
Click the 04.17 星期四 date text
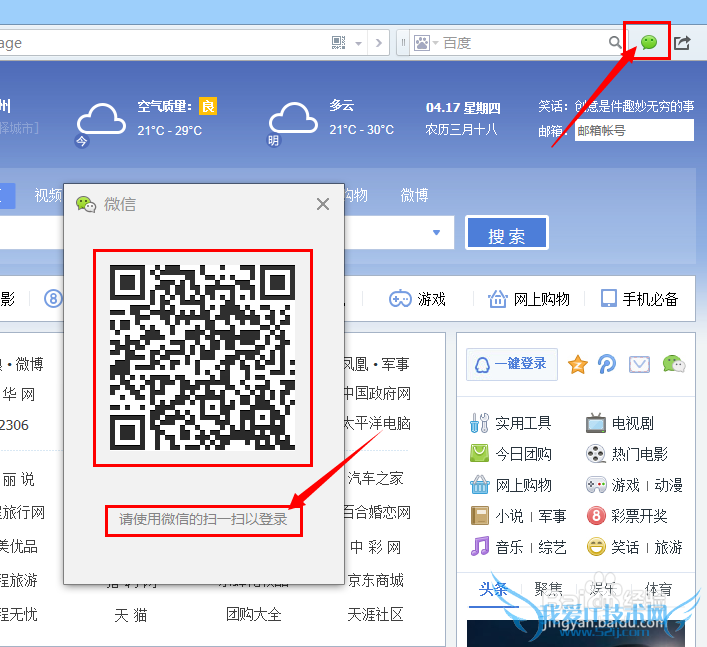[x=463, y=108]
